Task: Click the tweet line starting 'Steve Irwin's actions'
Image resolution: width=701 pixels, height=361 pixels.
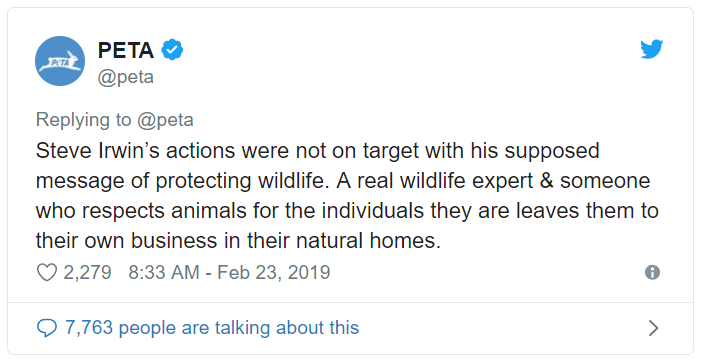Action: [x=317, y=151]
